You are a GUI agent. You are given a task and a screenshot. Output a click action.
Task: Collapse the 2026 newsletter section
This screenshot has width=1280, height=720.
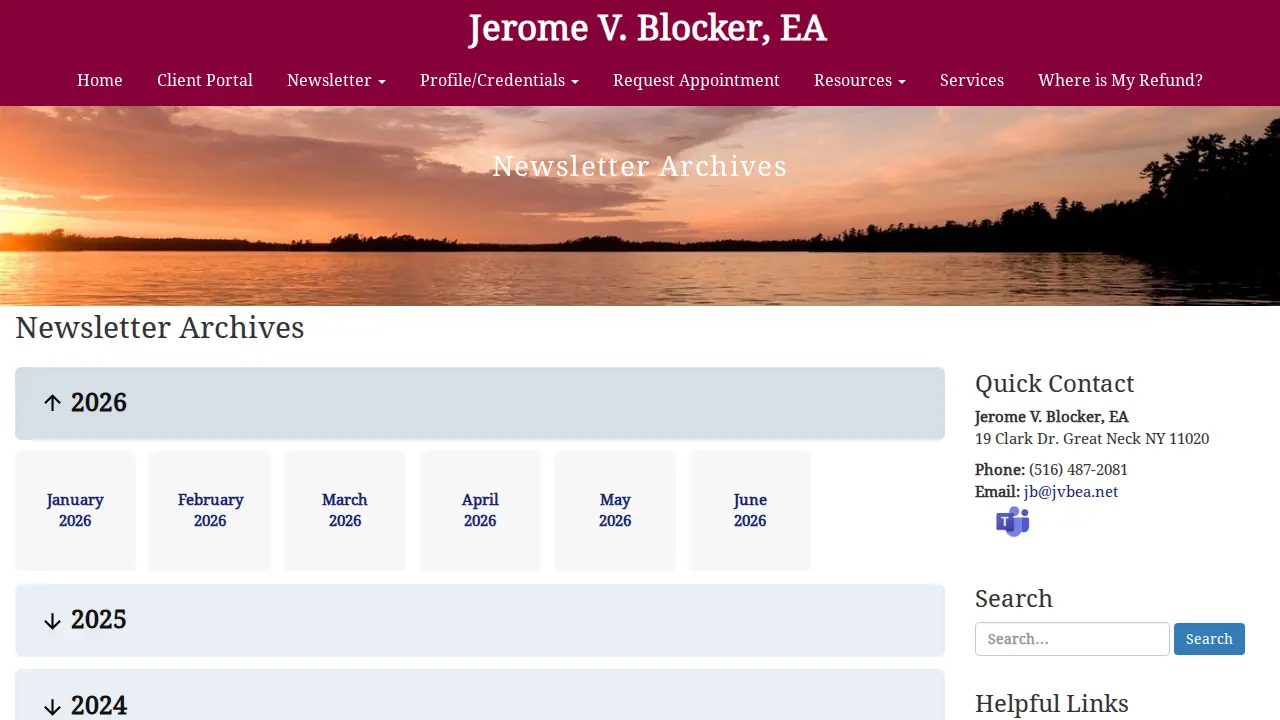coord(480,403)
